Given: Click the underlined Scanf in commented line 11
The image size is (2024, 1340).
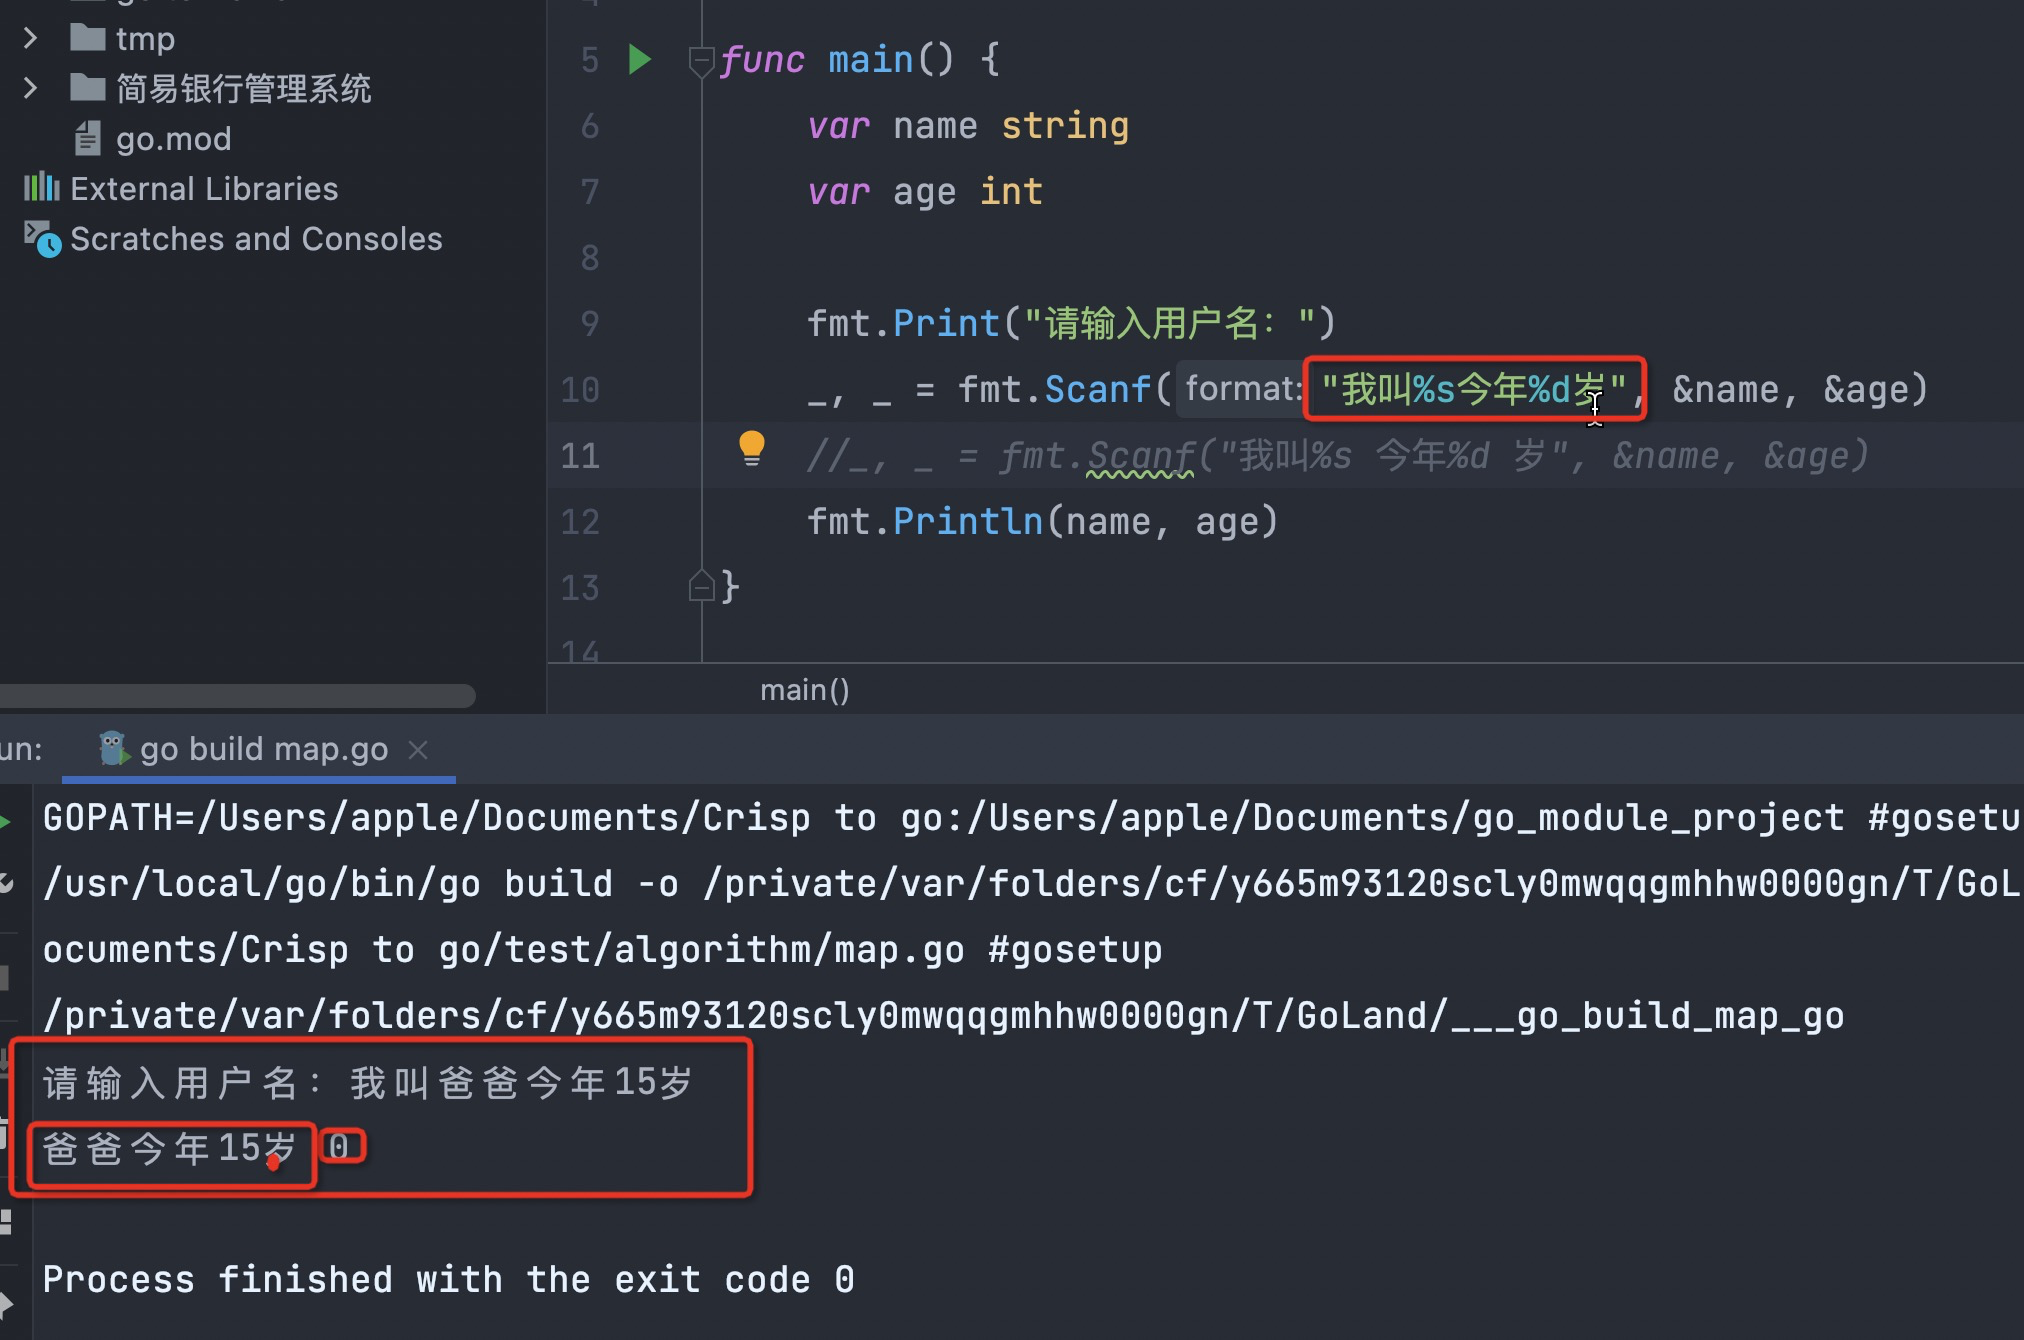Looking at the screenshot, I should click(x=1140, y=456).
